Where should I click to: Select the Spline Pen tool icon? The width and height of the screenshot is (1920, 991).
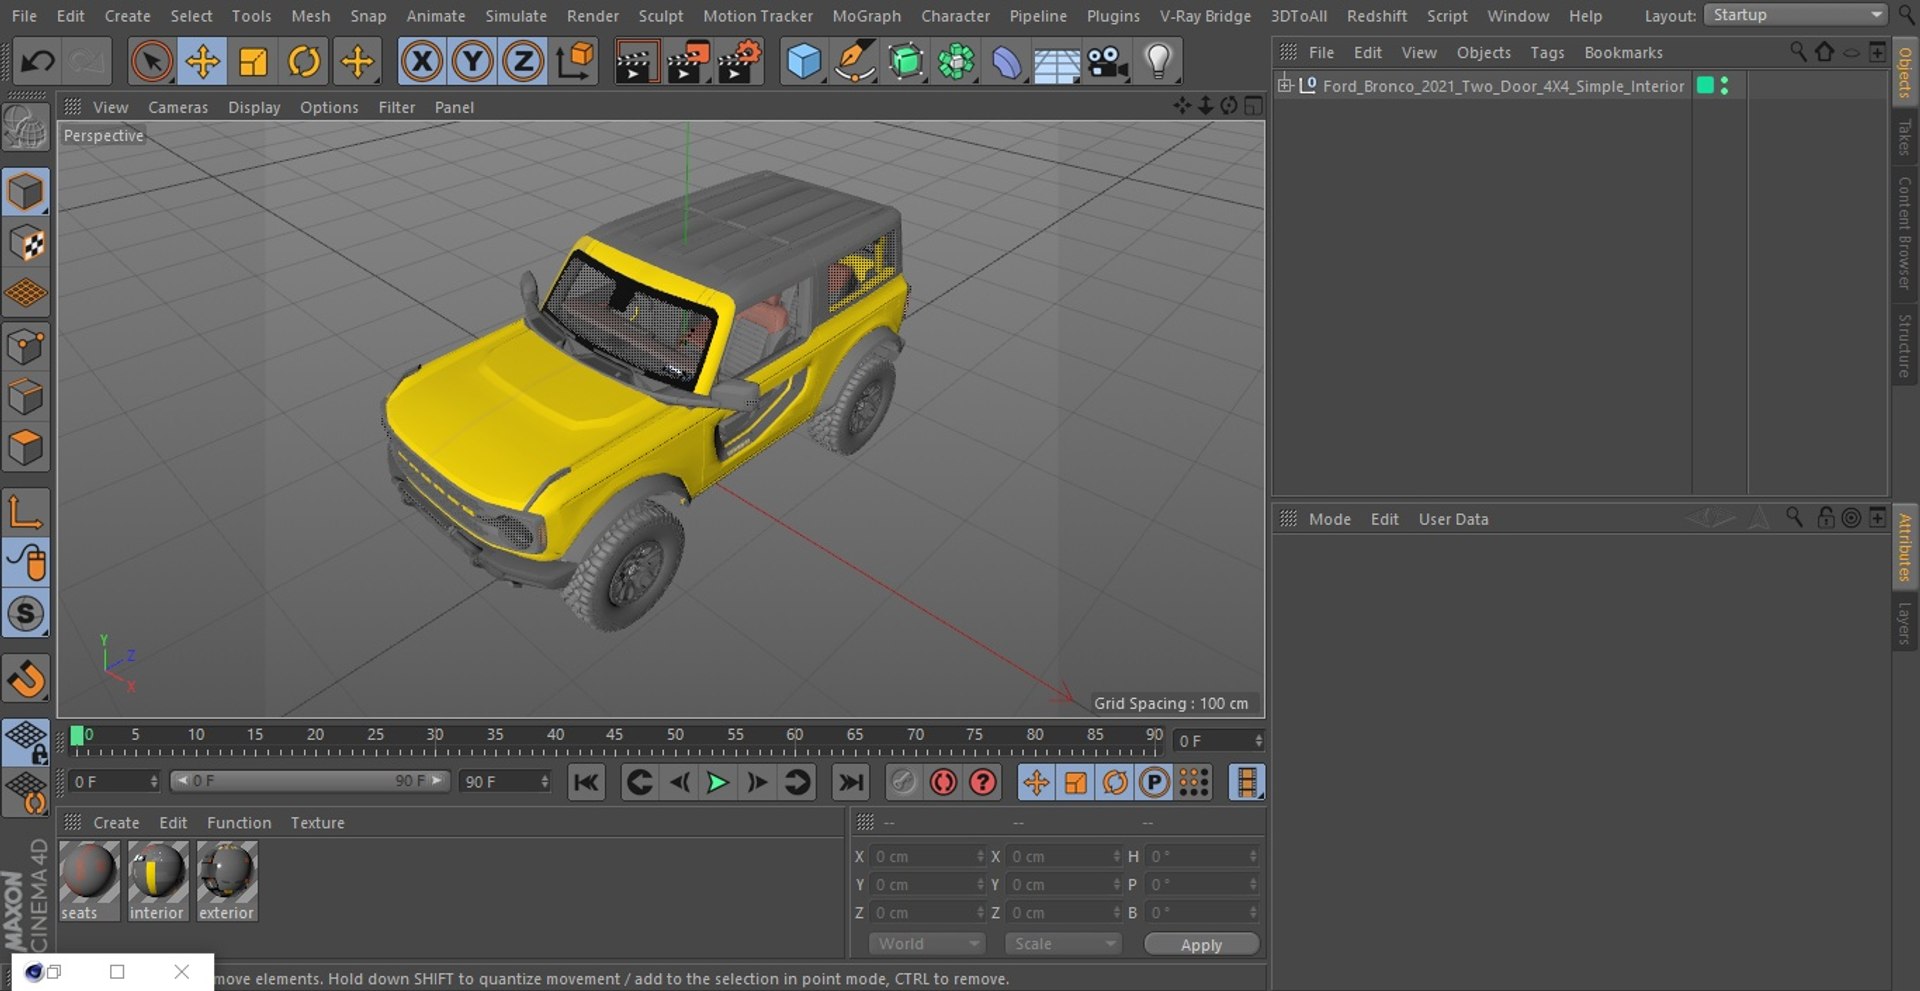(x=855, y=62)
